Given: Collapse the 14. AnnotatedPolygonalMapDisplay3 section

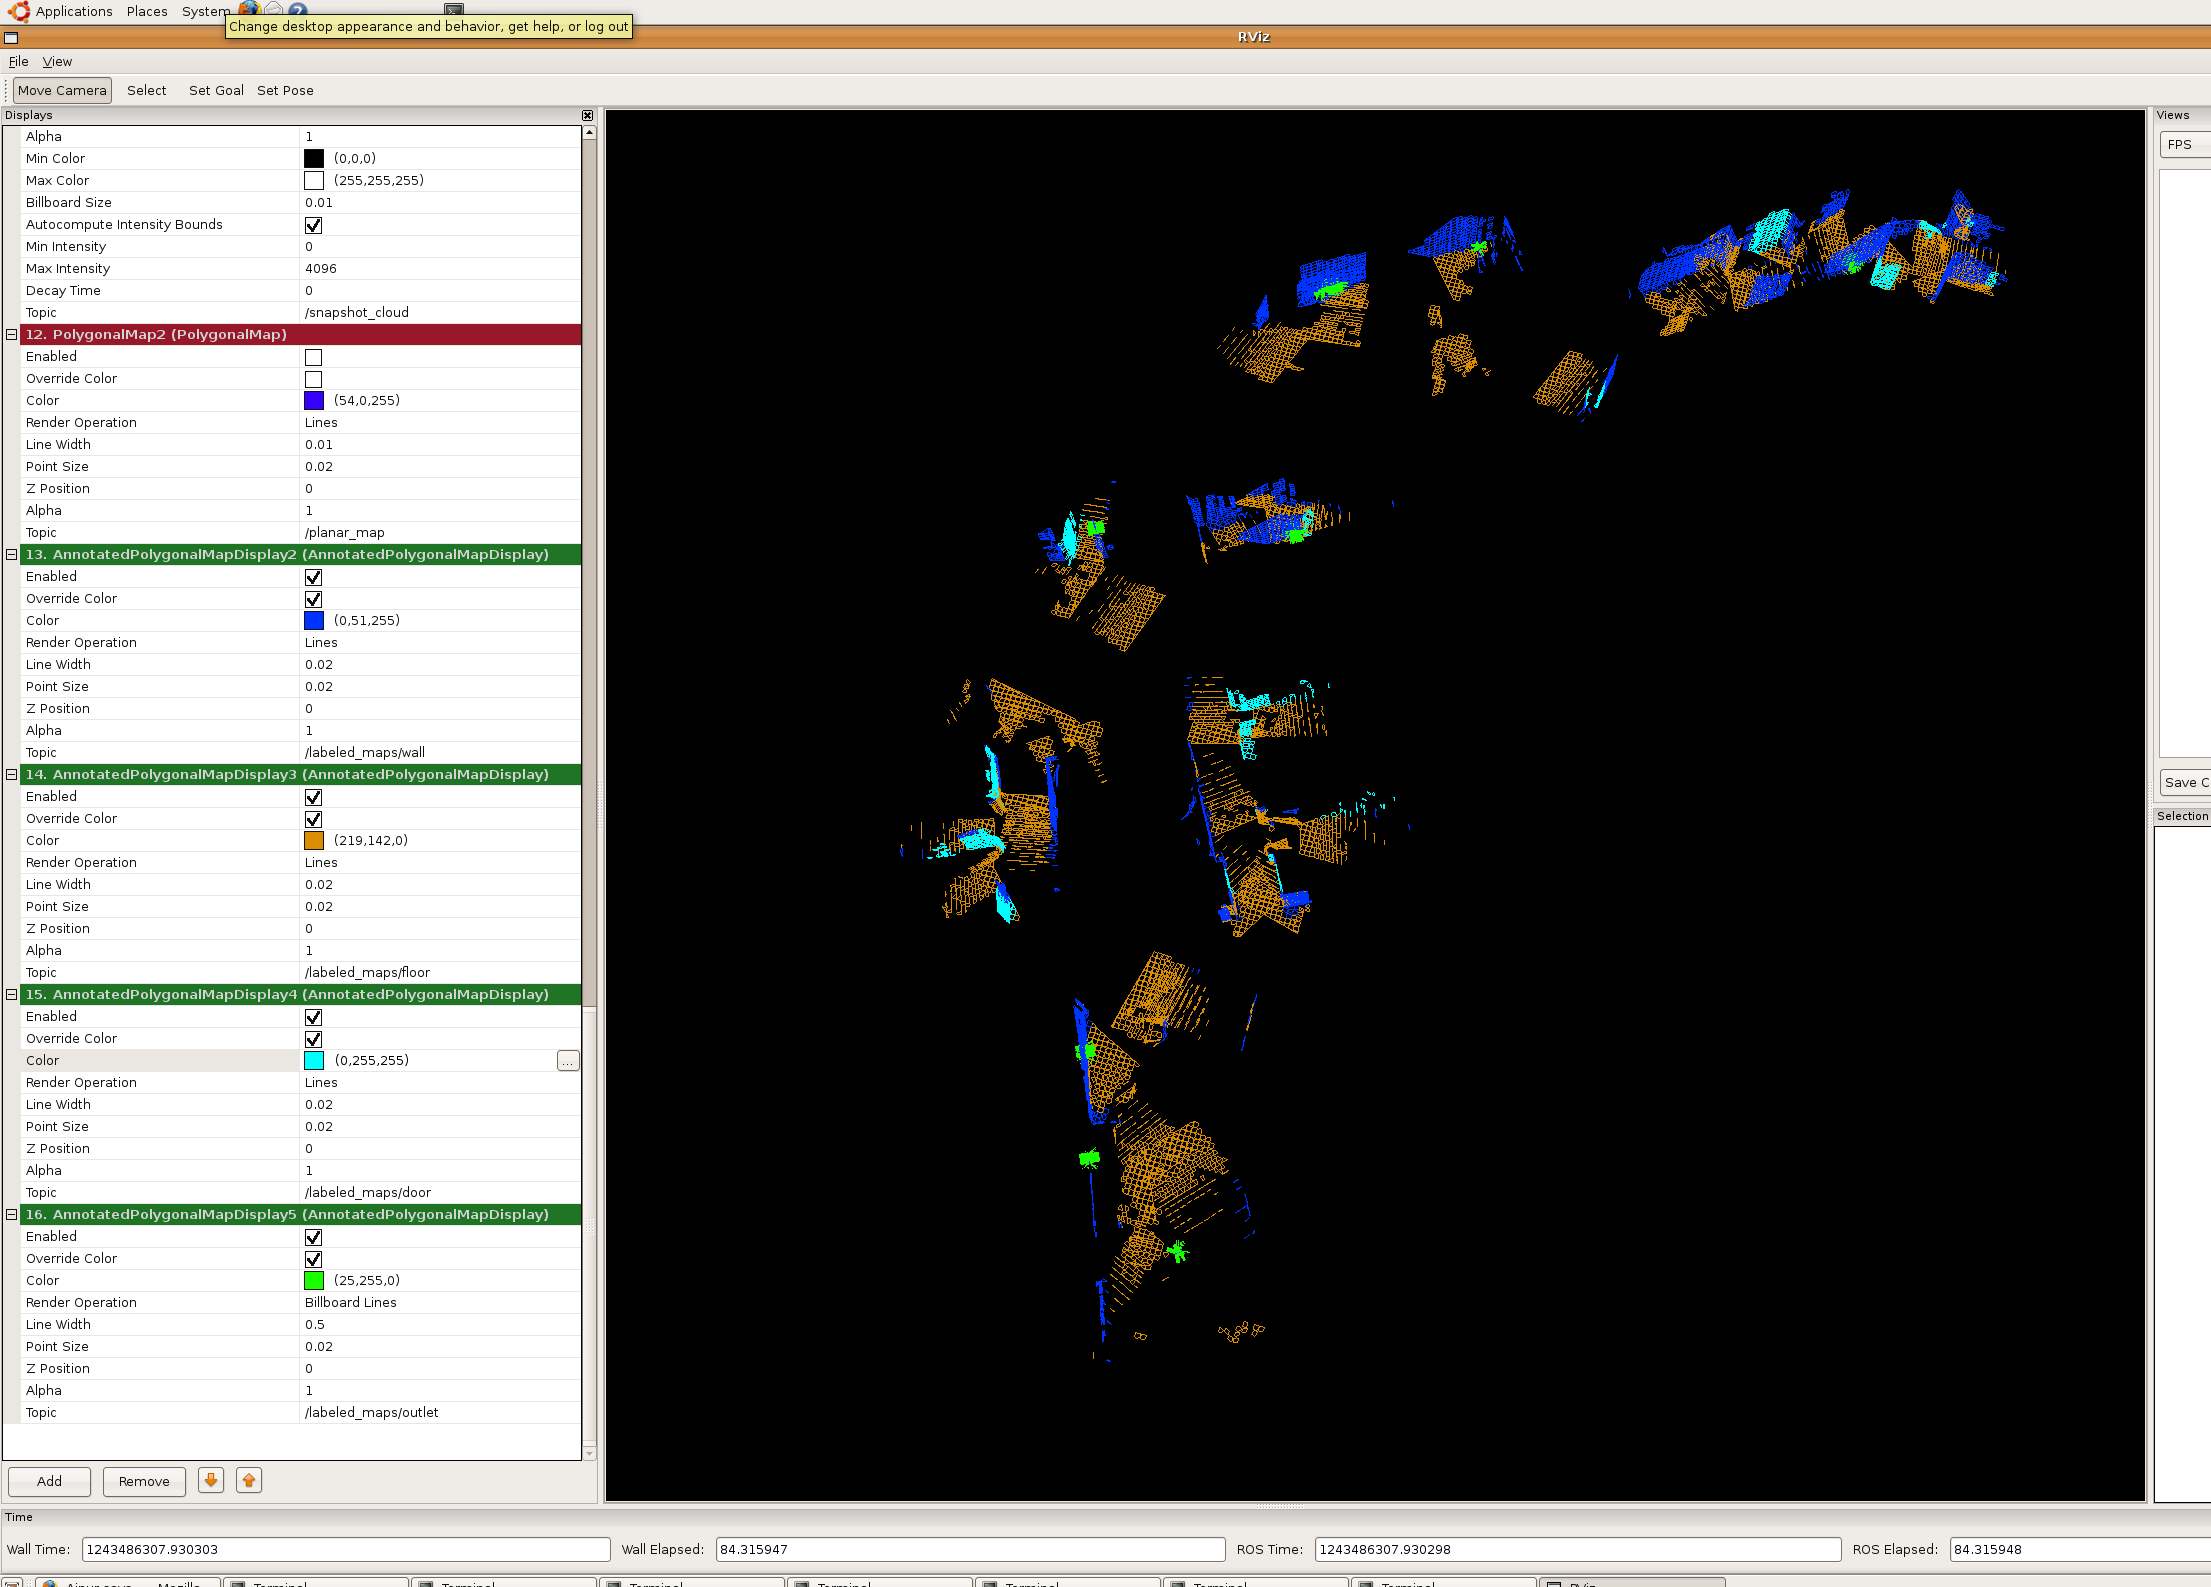Looking at the screenshot, I should [12, 774].
